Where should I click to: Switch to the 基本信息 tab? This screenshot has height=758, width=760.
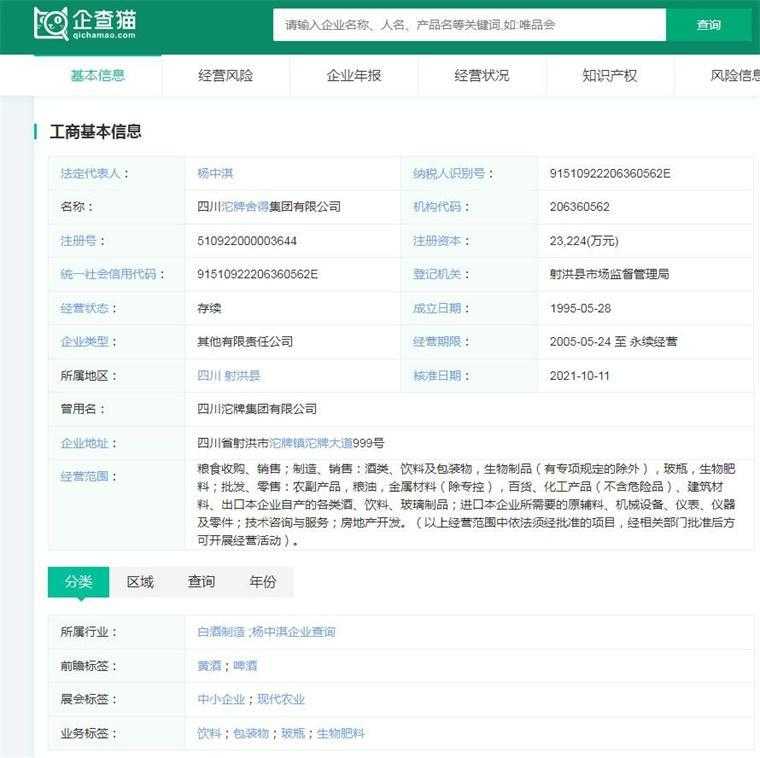(97, 75)
